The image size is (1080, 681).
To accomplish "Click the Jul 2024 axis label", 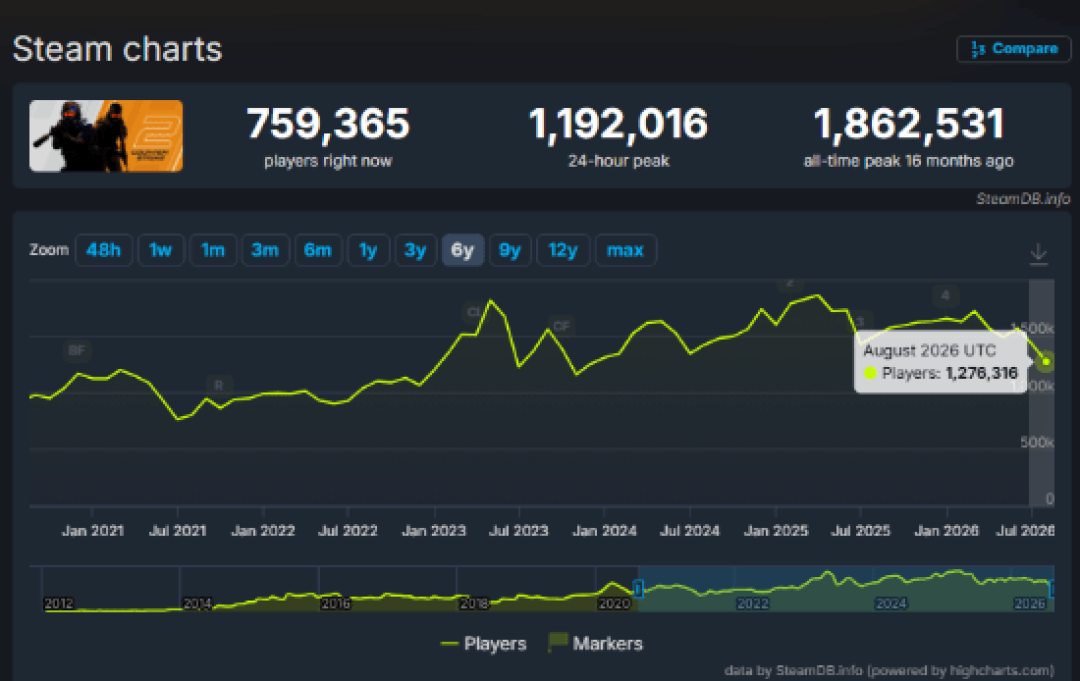I will (x=689, y=531).
